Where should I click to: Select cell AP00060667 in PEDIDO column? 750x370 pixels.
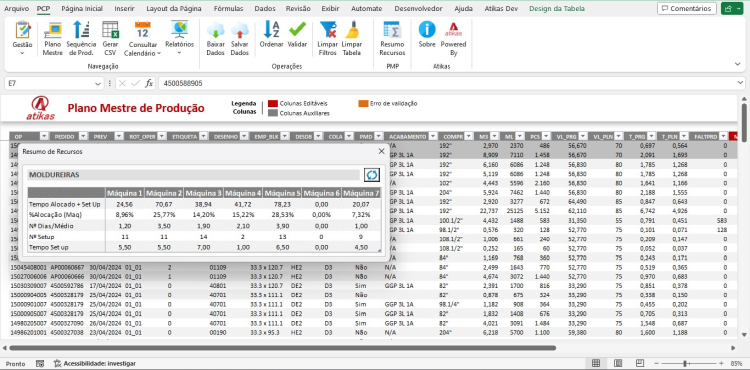click(x=67, y=268)
